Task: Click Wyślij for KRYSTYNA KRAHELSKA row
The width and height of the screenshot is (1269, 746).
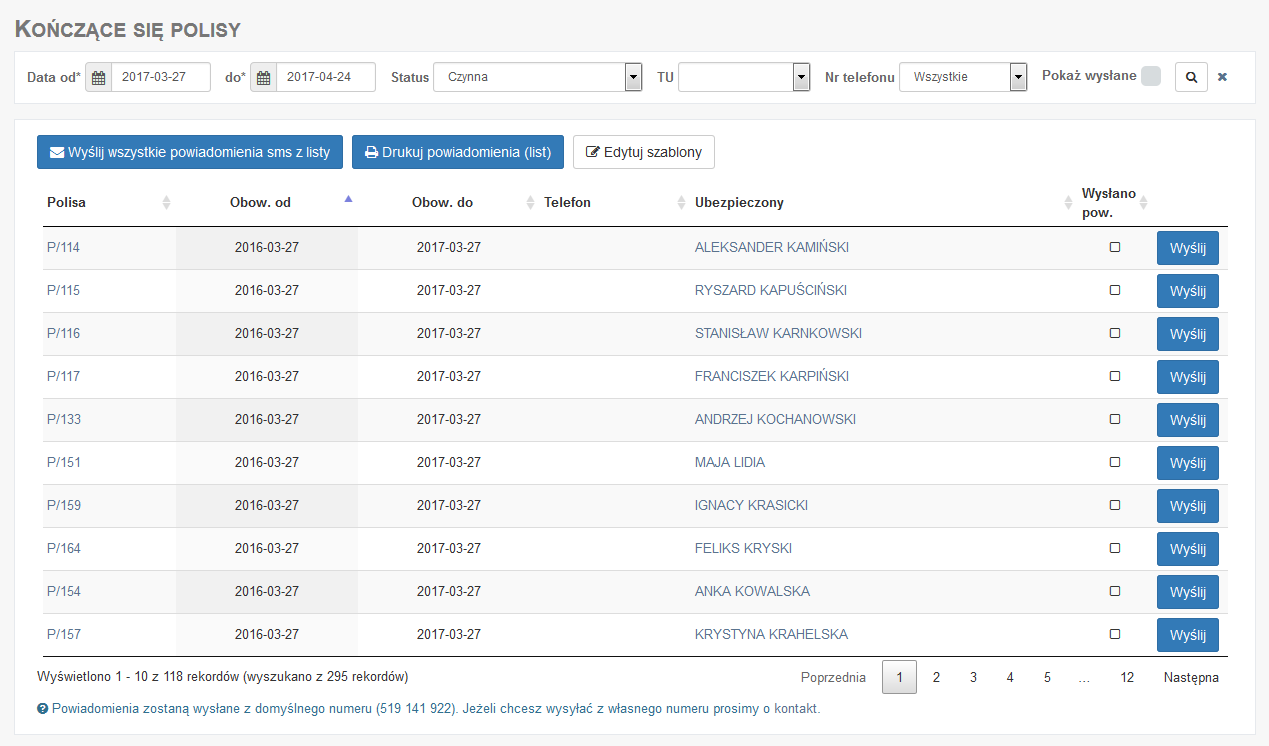Action: [1188, 635]
